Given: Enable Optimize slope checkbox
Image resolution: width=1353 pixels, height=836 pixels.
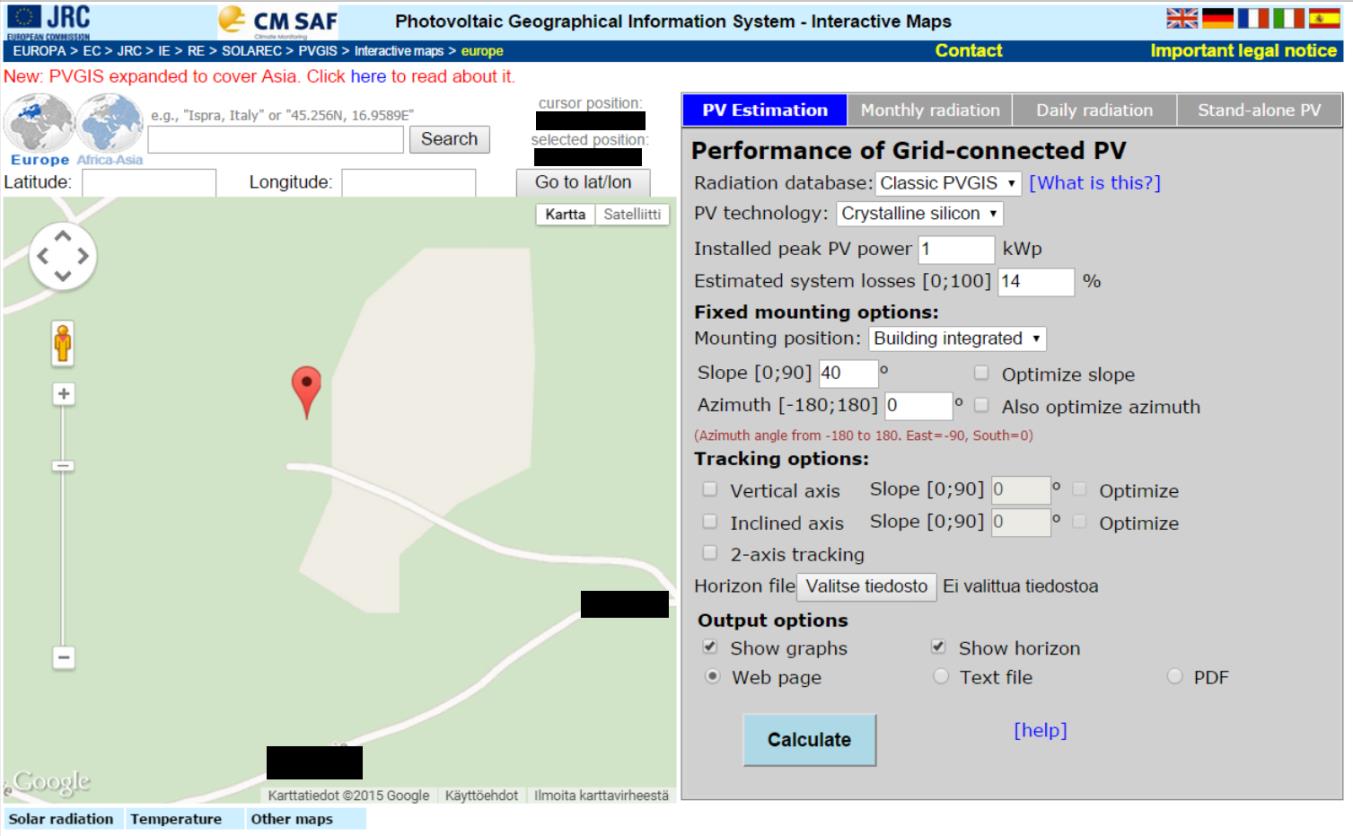Looking at the screenshot, I should pos(982,374).
